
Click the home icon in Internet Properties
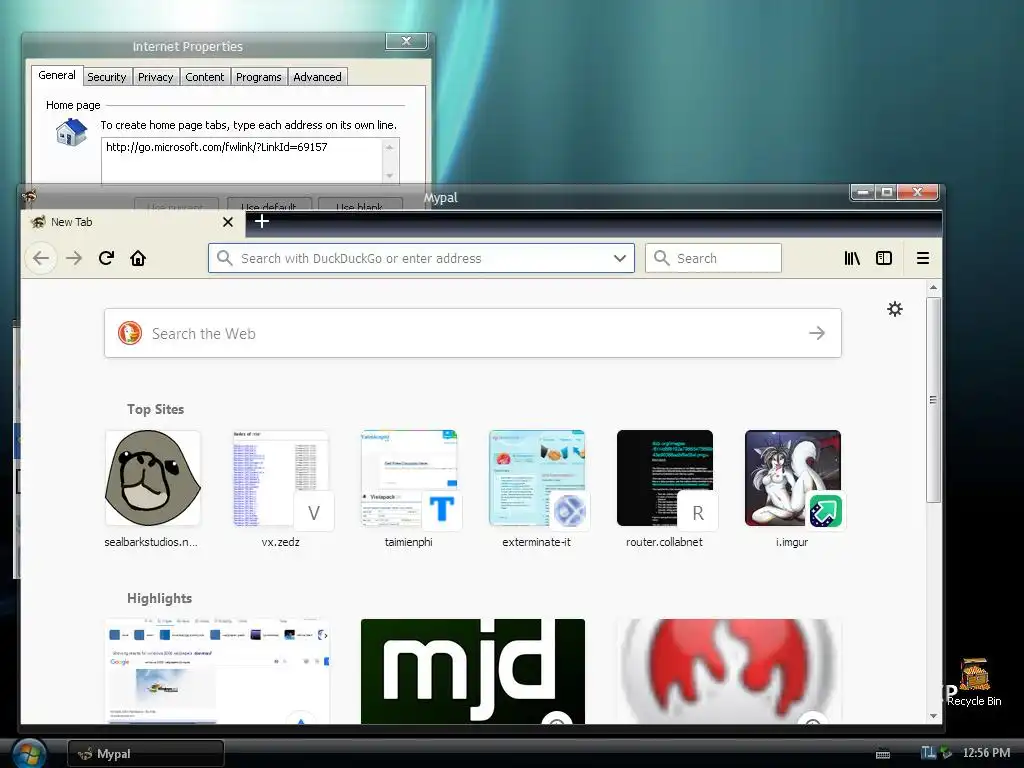click(x=71, y=132)
